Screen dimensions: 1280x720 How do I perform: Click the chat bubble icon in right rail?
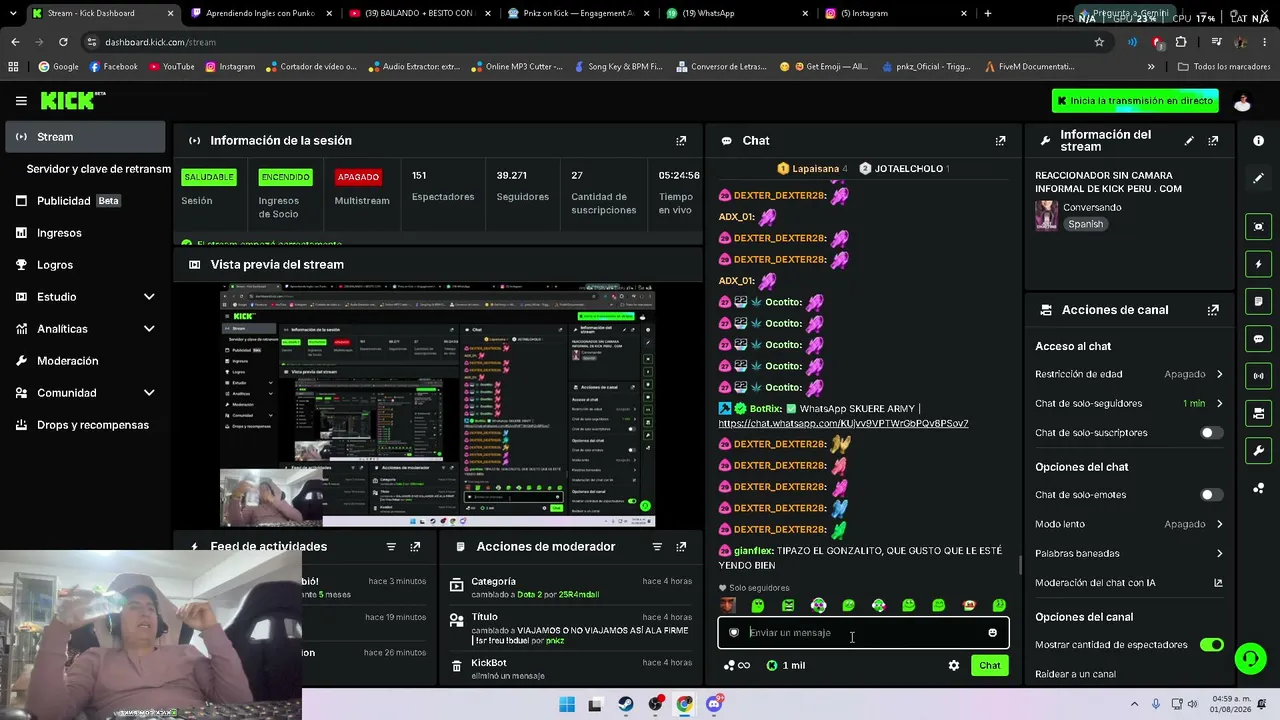pyautogui.click(x=1258, y=339)
